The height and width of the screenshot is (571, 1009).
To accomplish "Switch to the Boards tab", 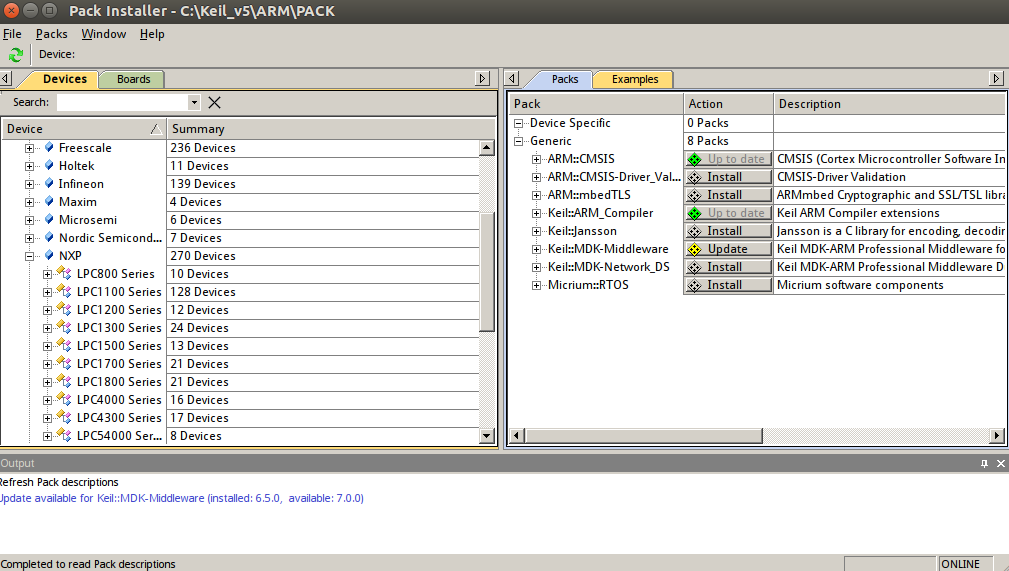I will pyautogui.click(x=133, y=79).
